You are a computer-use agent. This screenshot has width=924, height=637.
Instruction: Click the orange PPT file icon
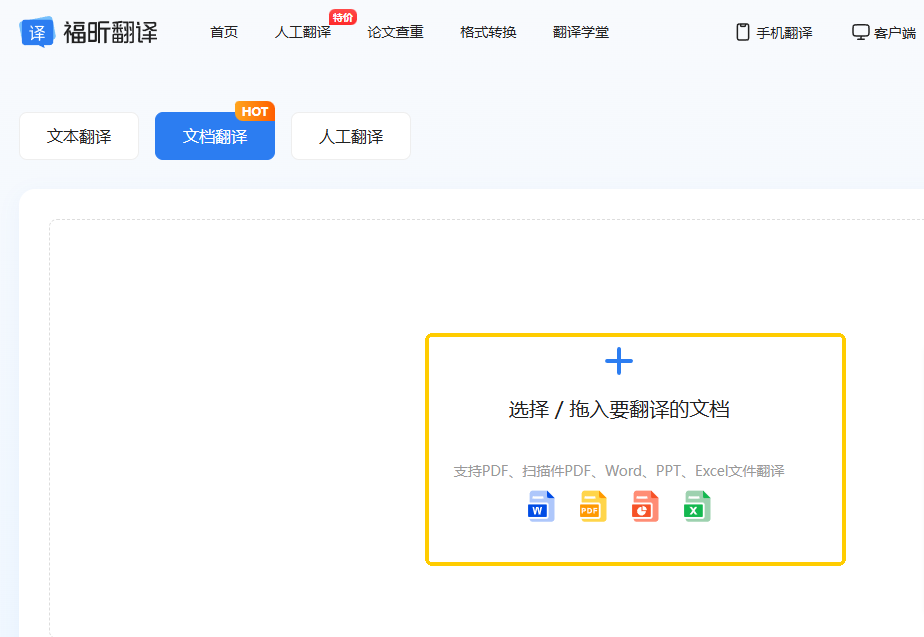point(645,507)
